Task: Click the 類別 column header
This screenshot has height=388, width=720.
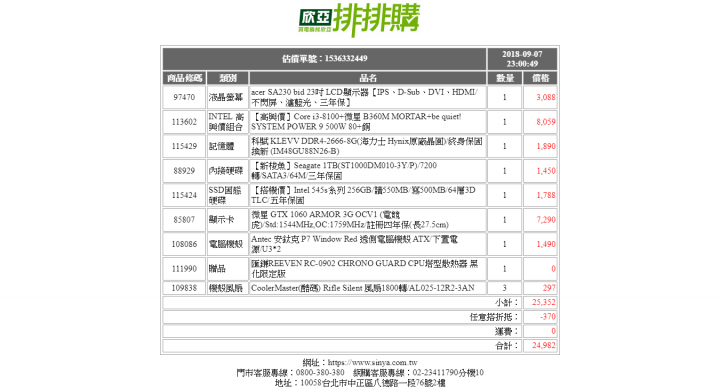Action: click(x=228, y=78)
